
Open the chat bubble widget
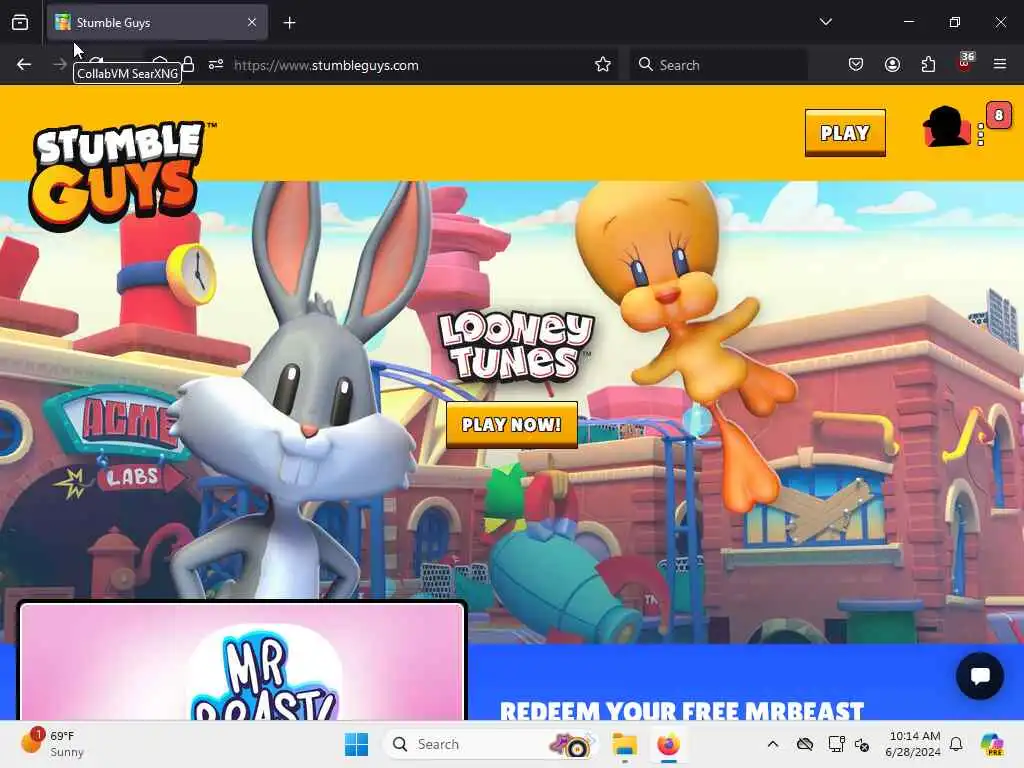(980, 676)
